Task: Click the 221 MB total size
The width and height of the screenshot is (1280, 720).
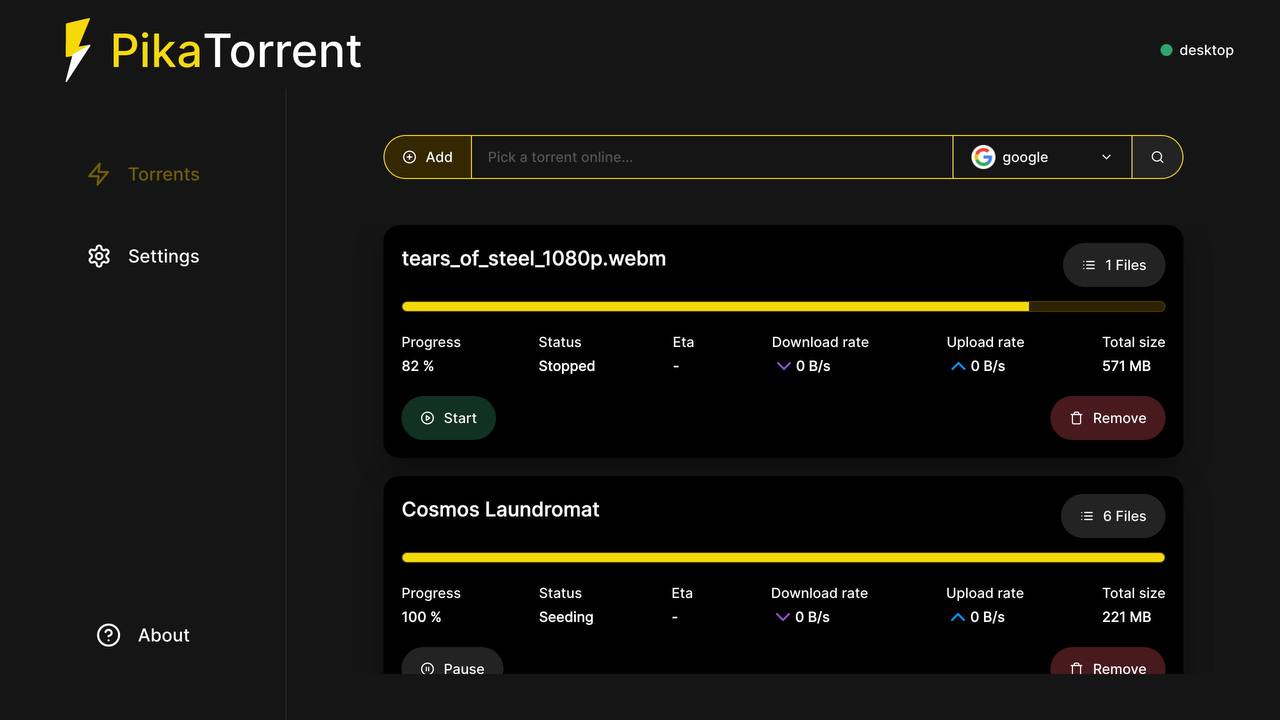Action: (x=1126, y=617)
